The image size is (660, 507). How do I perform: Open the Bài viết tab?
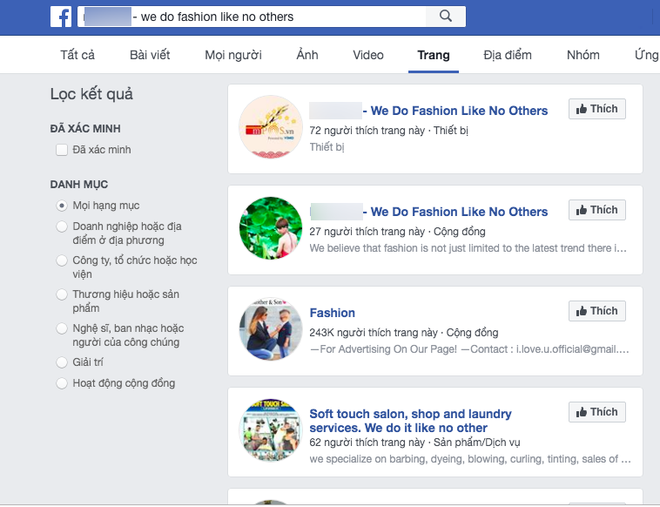(150, 55)
